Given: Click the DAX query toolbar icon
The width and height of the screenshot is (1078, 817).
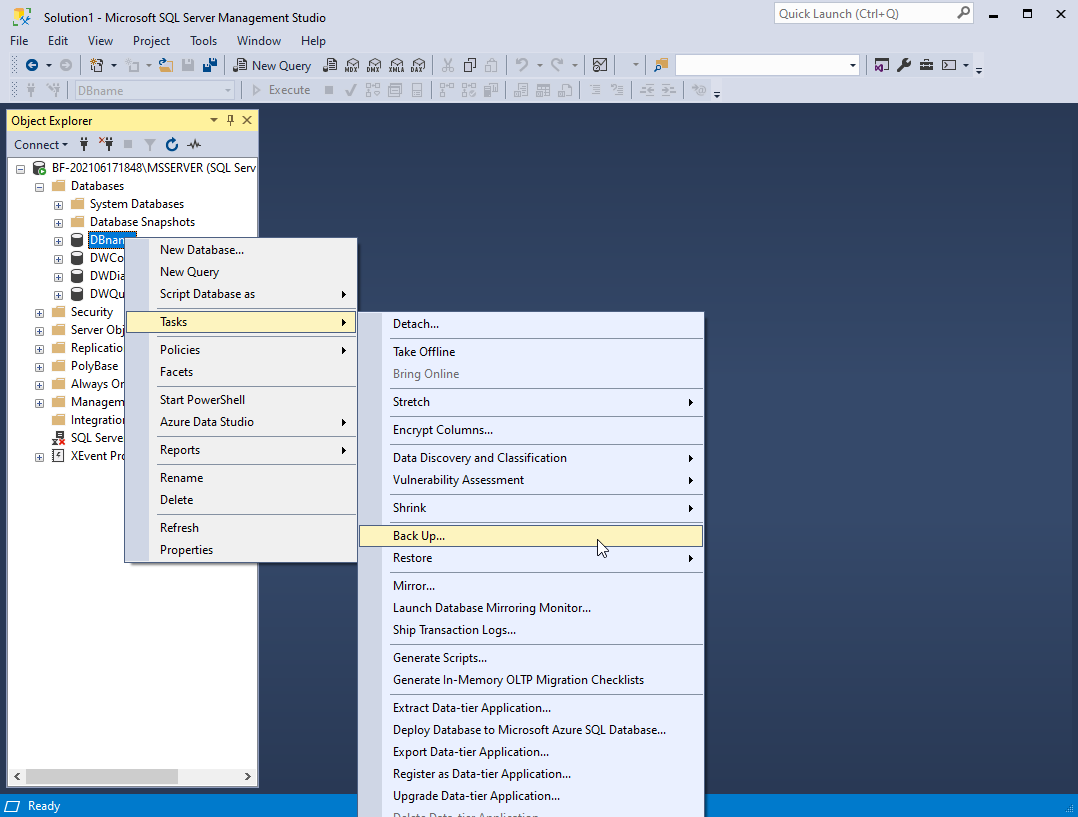Looking at the screenshot, I should click(x=417, y=66).
